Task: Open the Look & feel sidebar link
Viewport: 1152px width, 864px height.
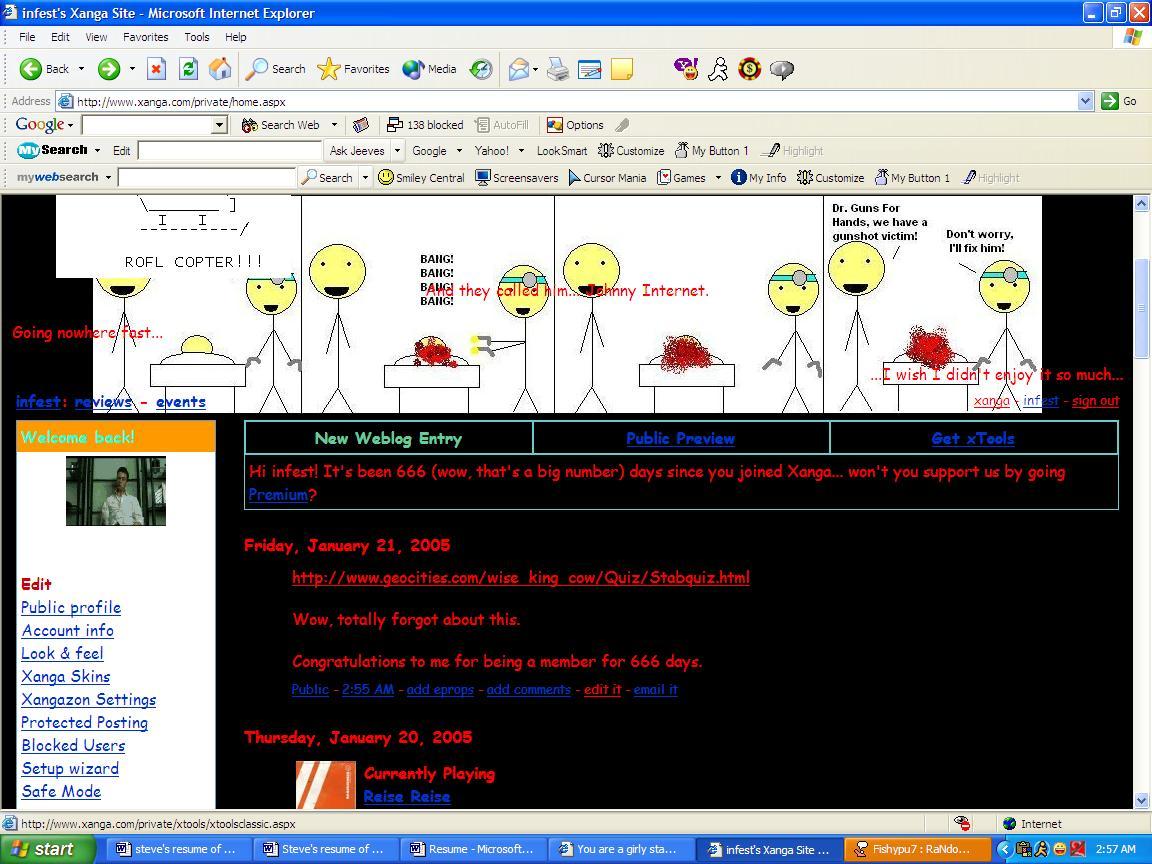Action: click(x=62, y=653)
